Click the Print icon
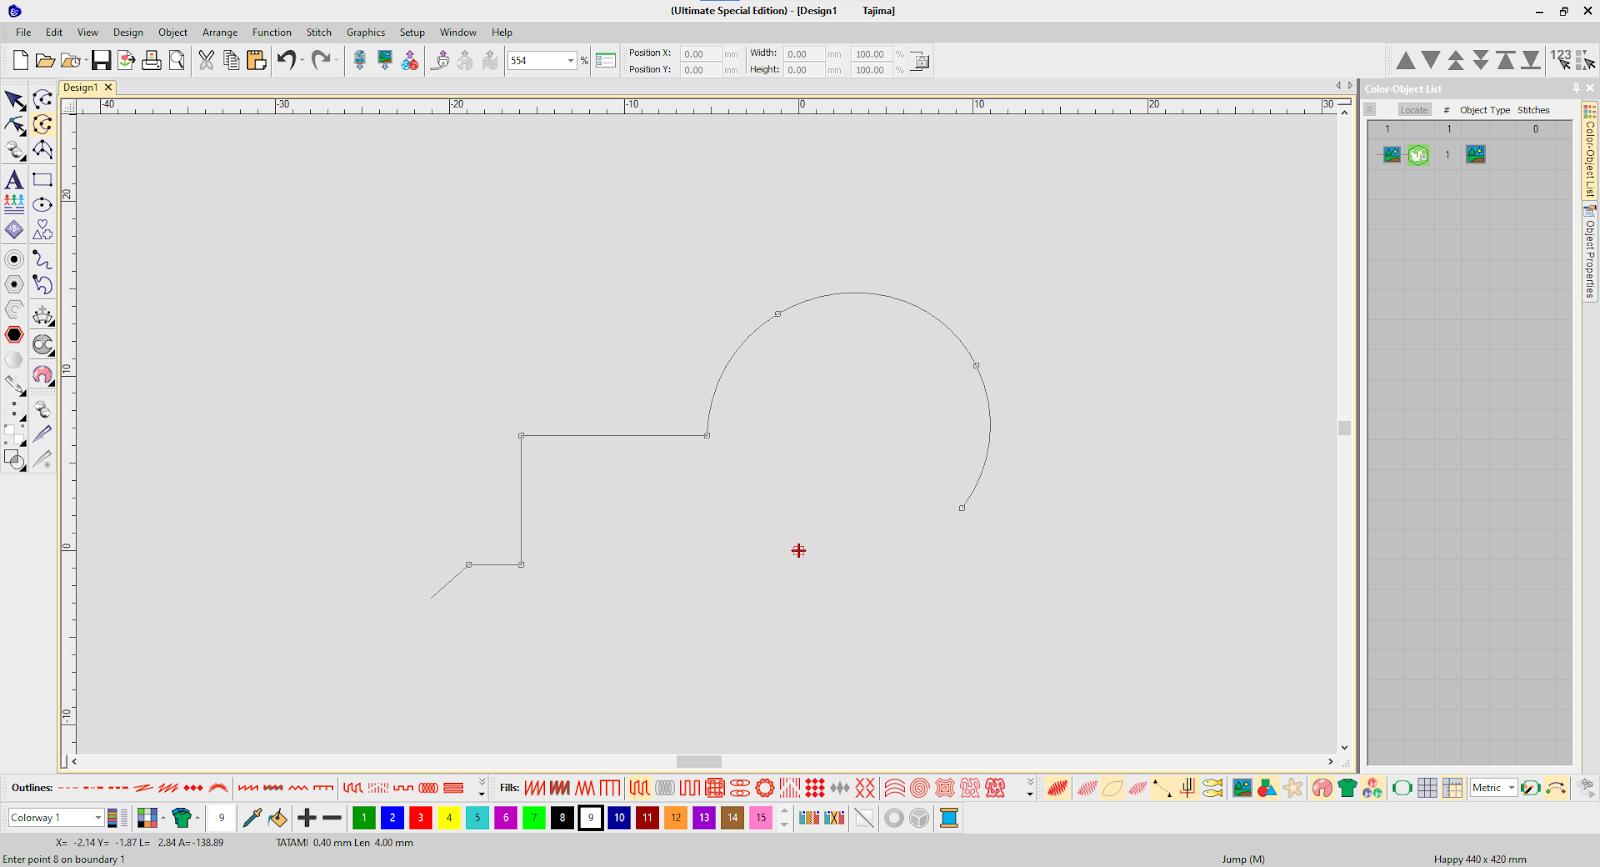This screenshot has height=867, width=1600. coord(151,61)
